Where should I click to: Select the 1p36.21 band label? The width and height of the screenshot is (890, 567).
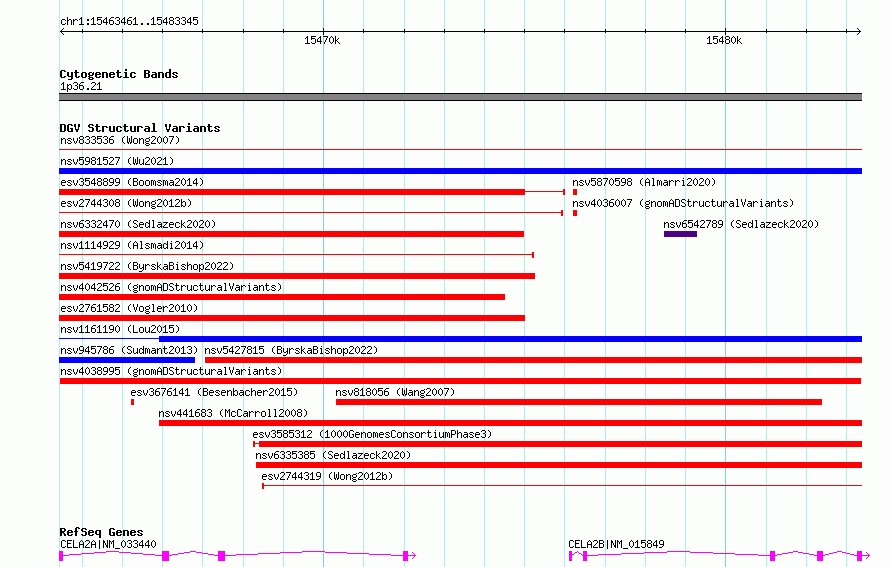click(81, 86)
